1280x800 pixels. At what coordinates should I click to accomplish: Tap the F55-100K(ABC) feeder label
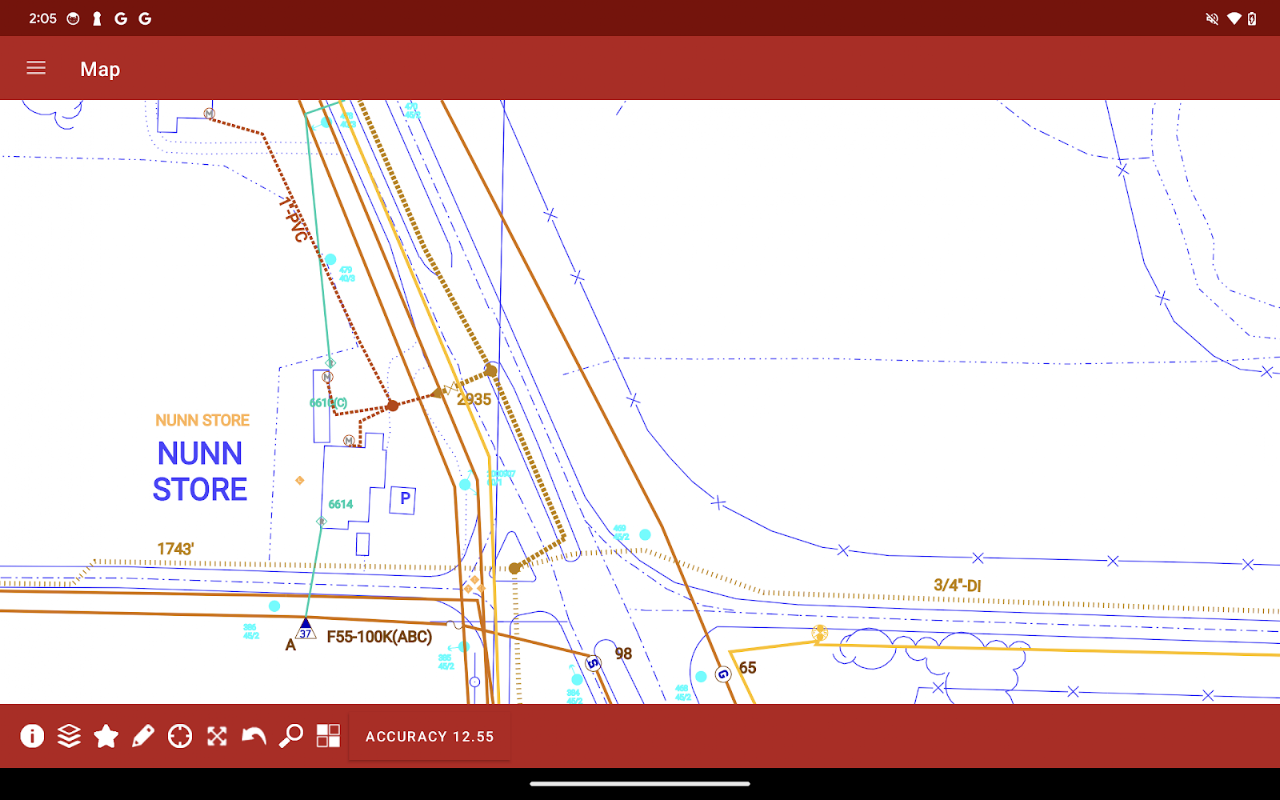pos(380,637)
